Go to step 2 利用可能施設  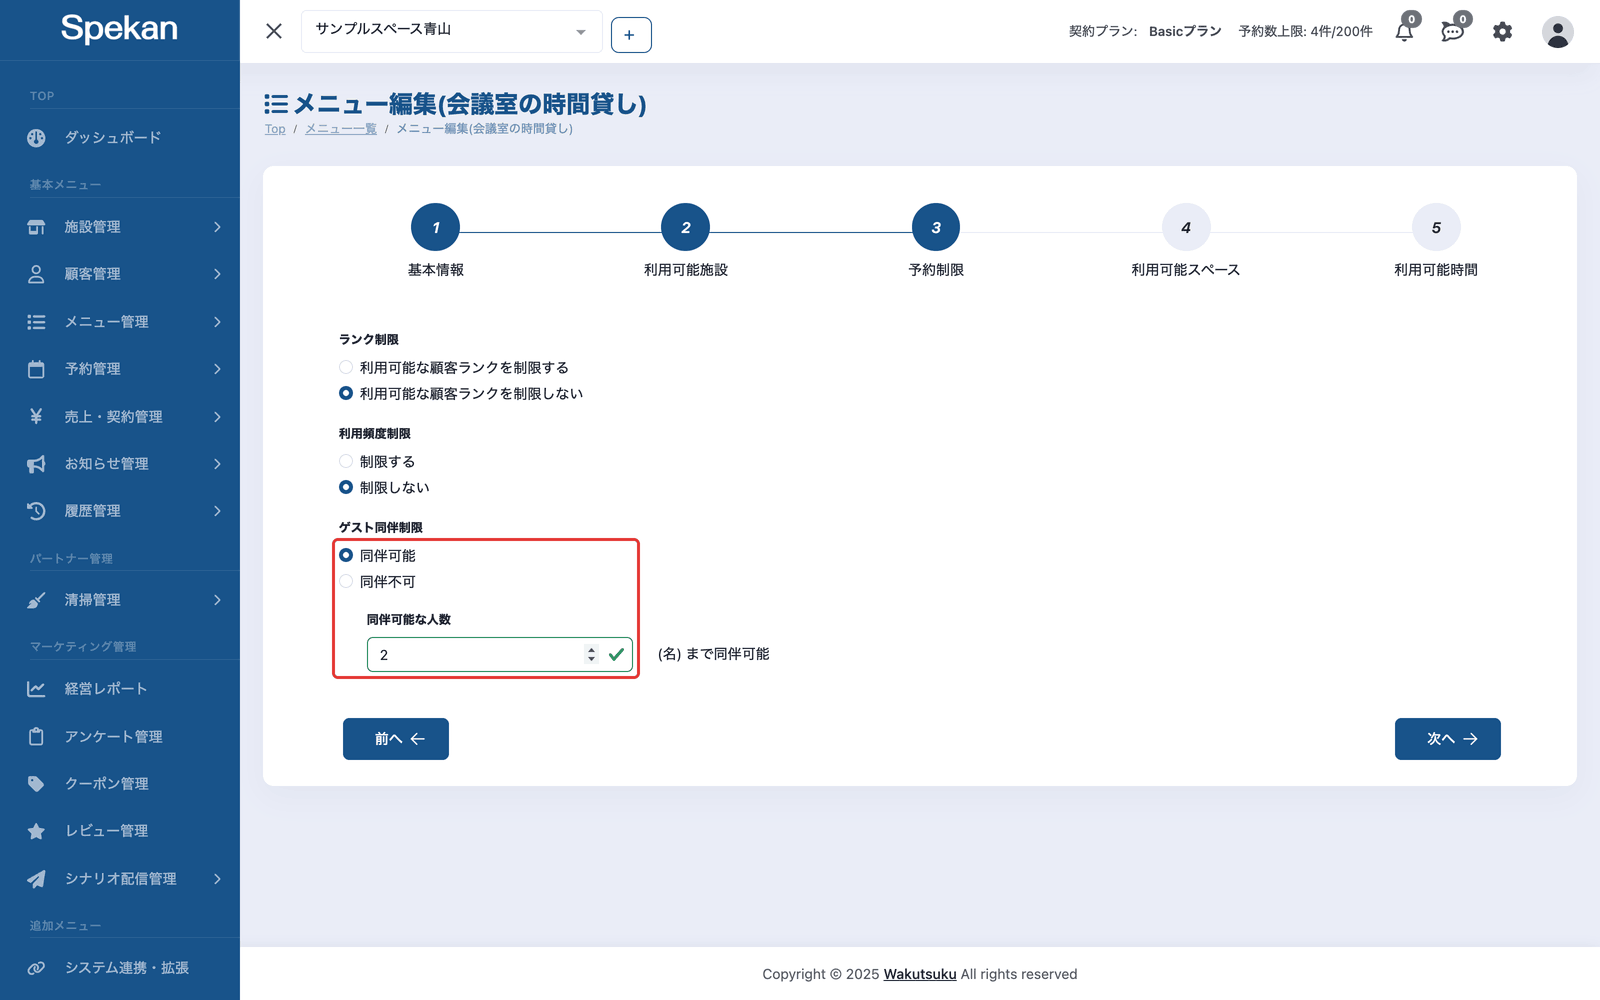pyautogui.click(x=685, y=228)
